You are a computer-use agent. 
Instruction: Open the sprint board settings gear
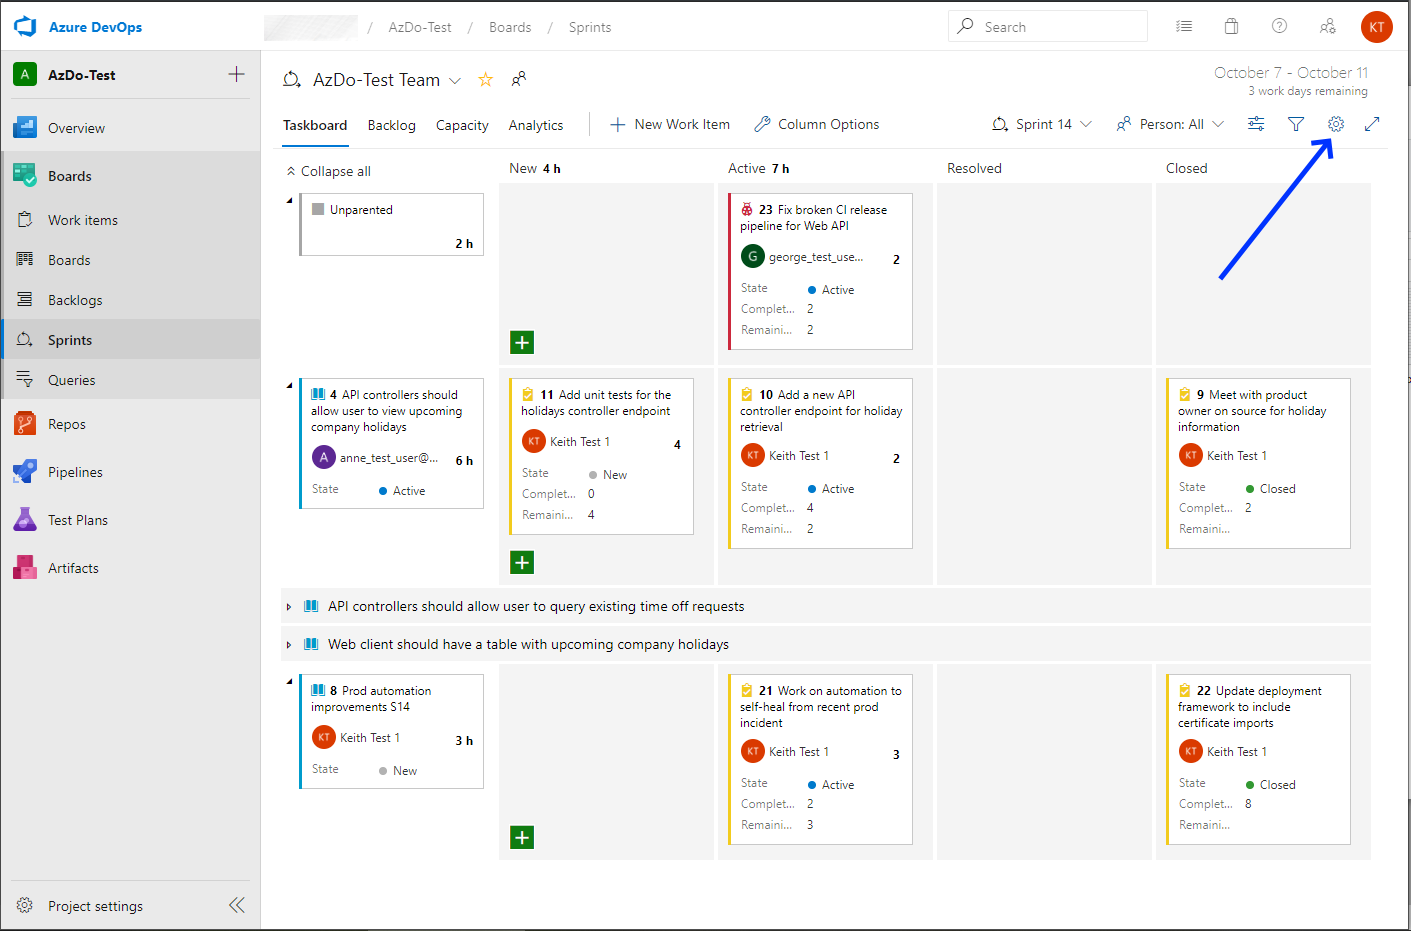coord(1336,124)
